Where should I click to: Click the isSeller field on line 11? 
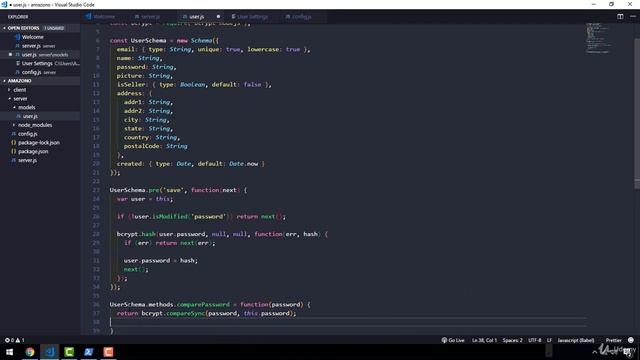[x=131, y=84]
